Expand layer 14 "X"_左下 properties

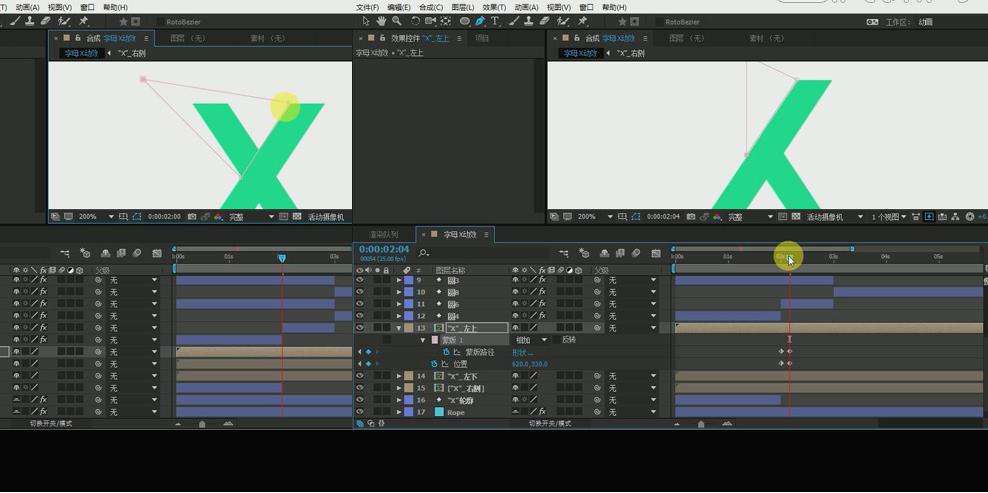[x=399, y=376]
